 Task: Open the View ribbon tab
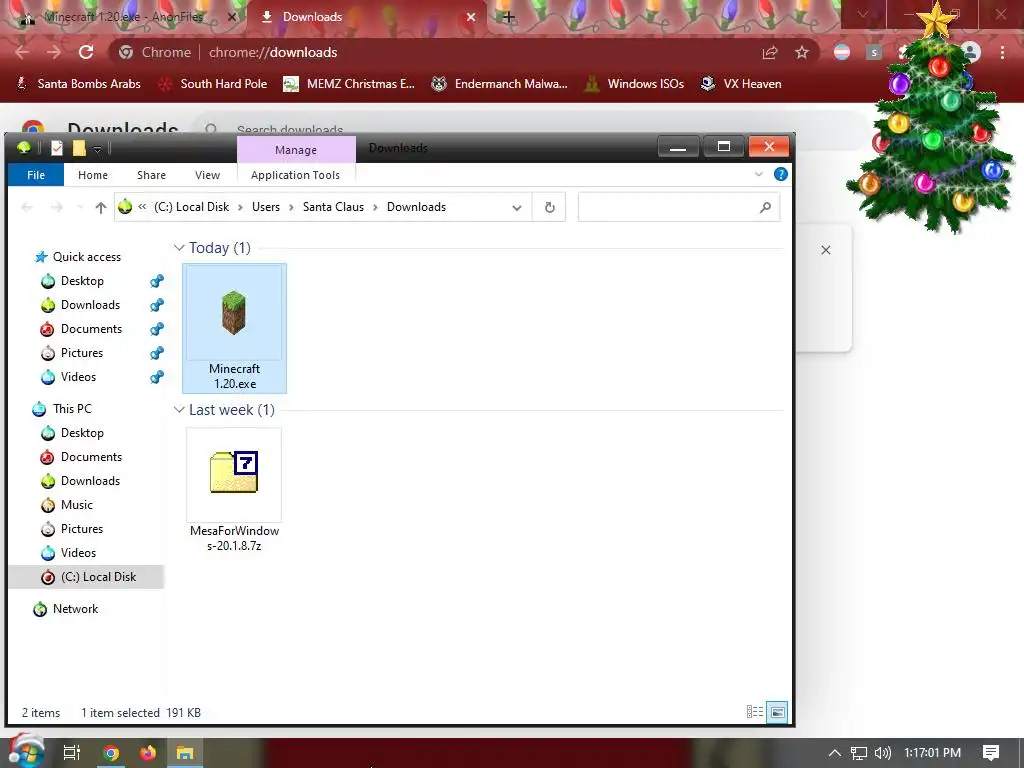pyautogui.click(x=207, y=174)
